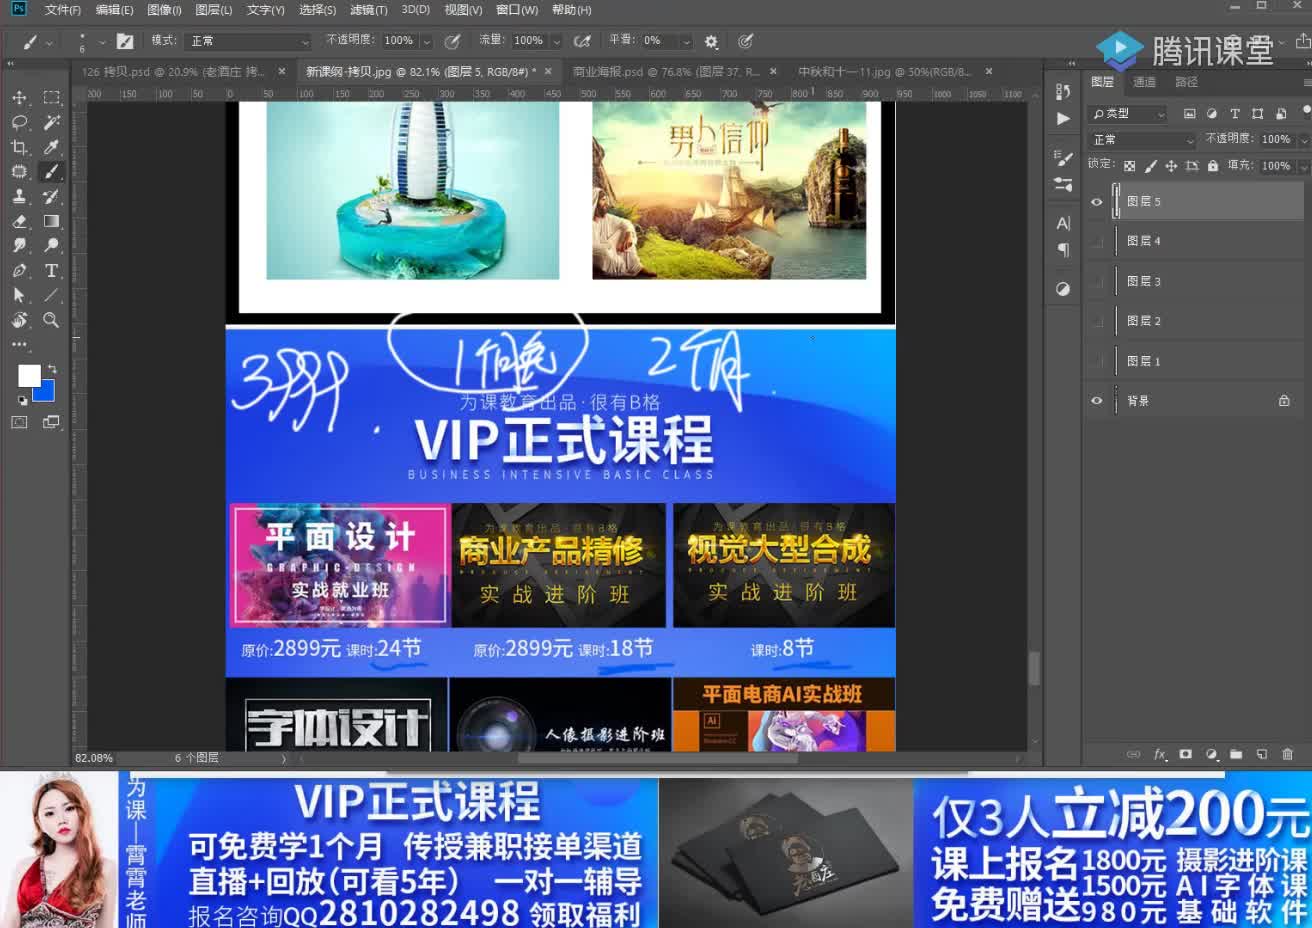Image resolution: width=1312 pixels, height=928 pixels.
Task: Create a new adjustment layer
Action: 1211,755
